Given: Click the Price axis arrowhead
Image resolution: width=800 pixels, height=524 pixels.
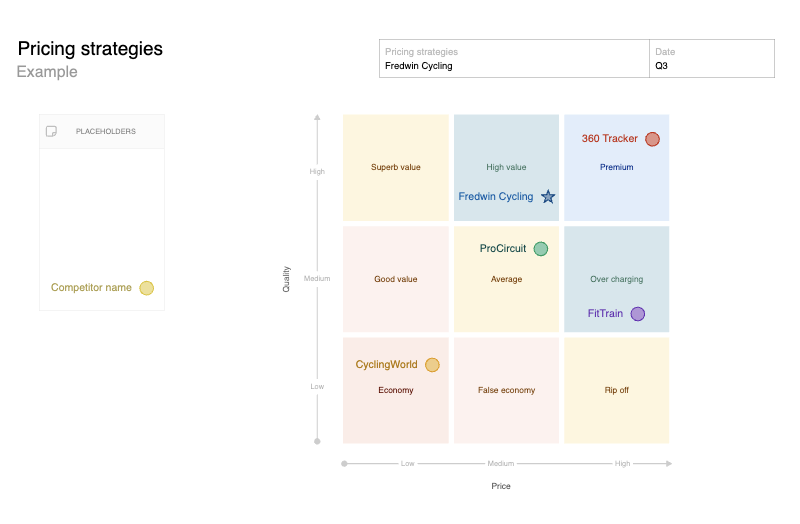Looking at the screenshot, I should point(669,463).
